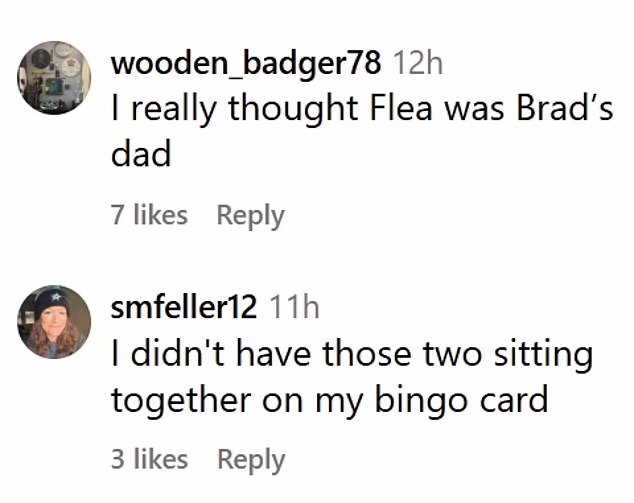Reply to wooden_badger78's comment

click(x=251, y=215)
